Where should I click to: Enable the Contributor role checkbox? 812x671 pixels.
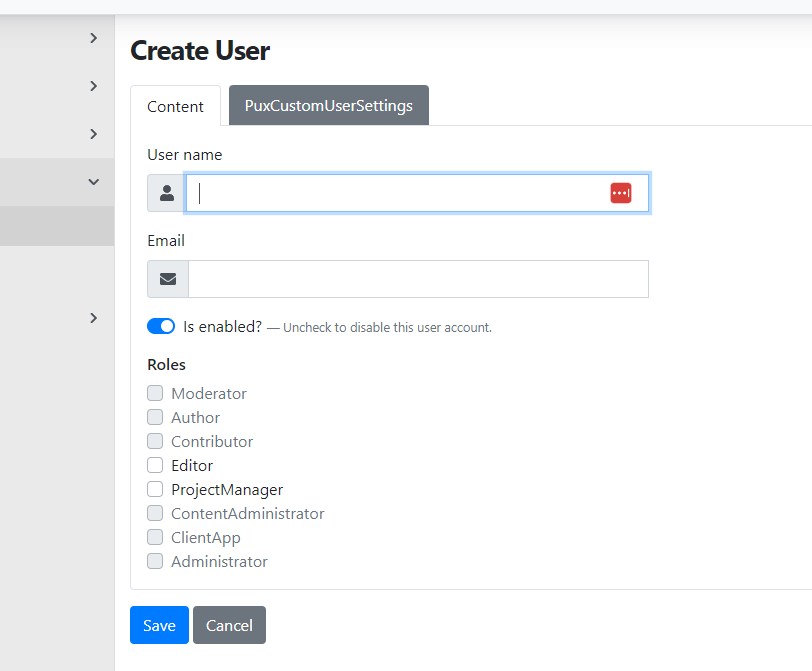click(155, 442)
